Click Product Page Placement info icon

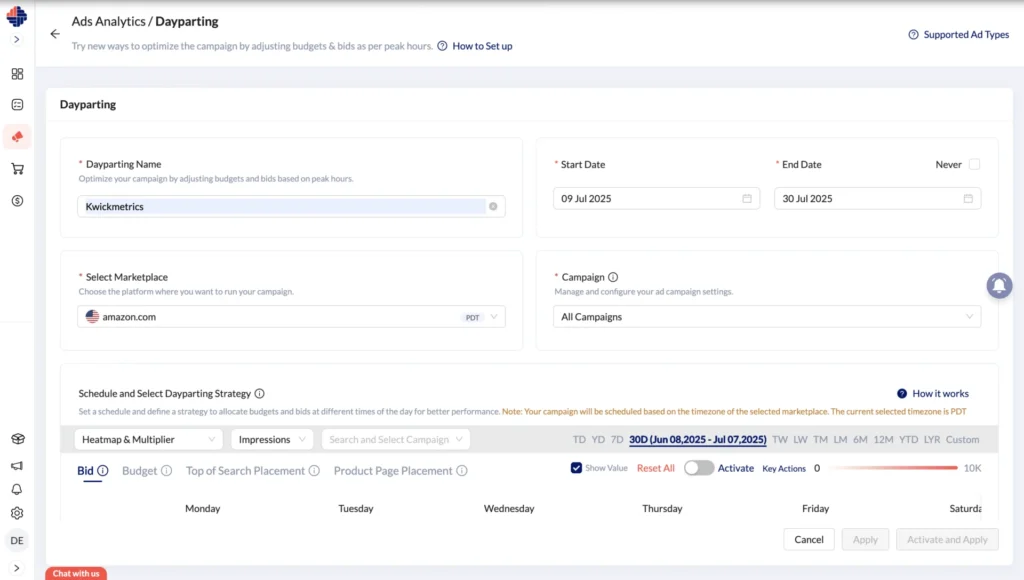click(x=462, y=471)
